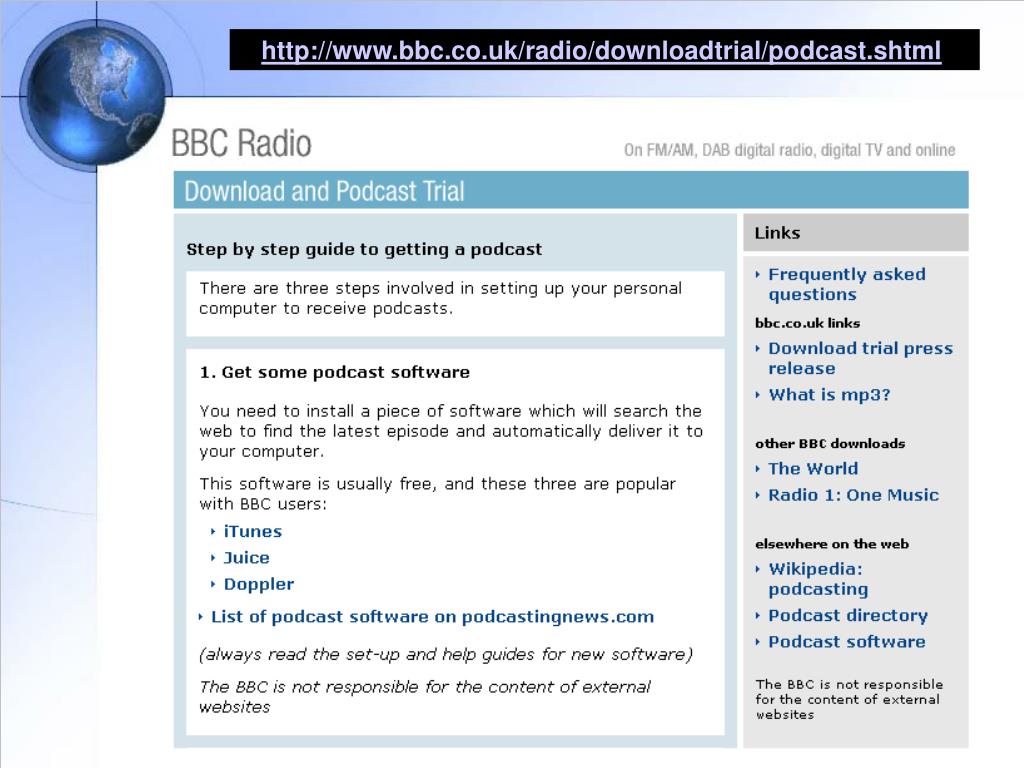This screenshot has width=1024, height=768.
Task: Open Wikipedia: podcasting link
Action: pos(818,579)
